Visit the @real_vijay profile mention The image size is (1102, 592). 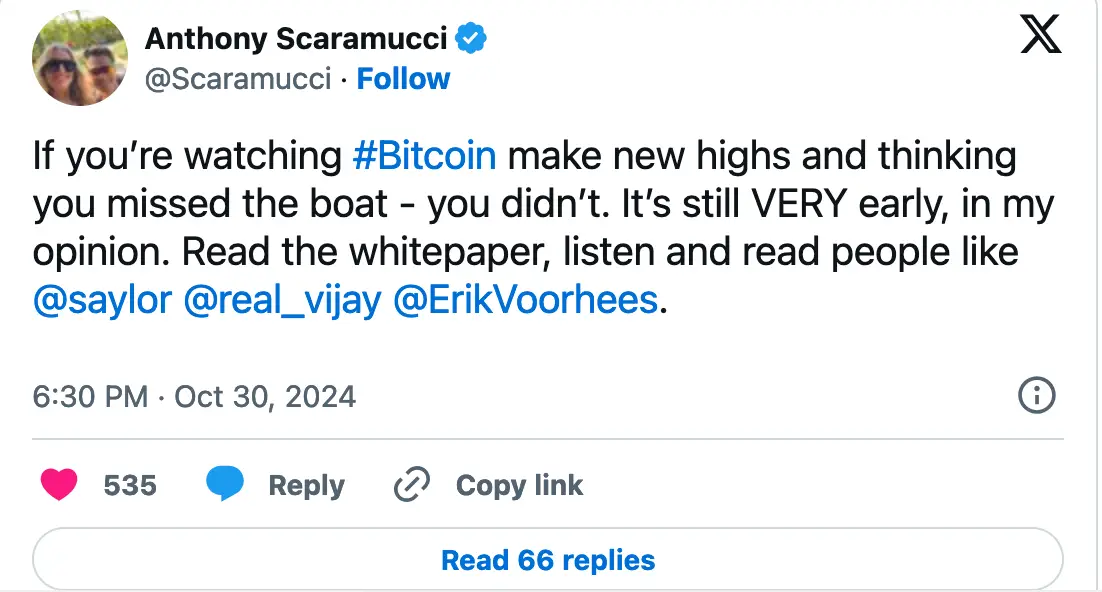283,301
